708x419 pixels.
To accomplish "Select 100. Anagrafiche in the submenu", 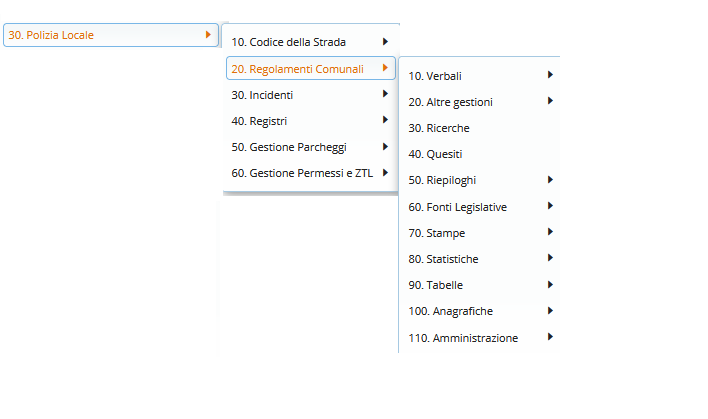I will (450, 311).
